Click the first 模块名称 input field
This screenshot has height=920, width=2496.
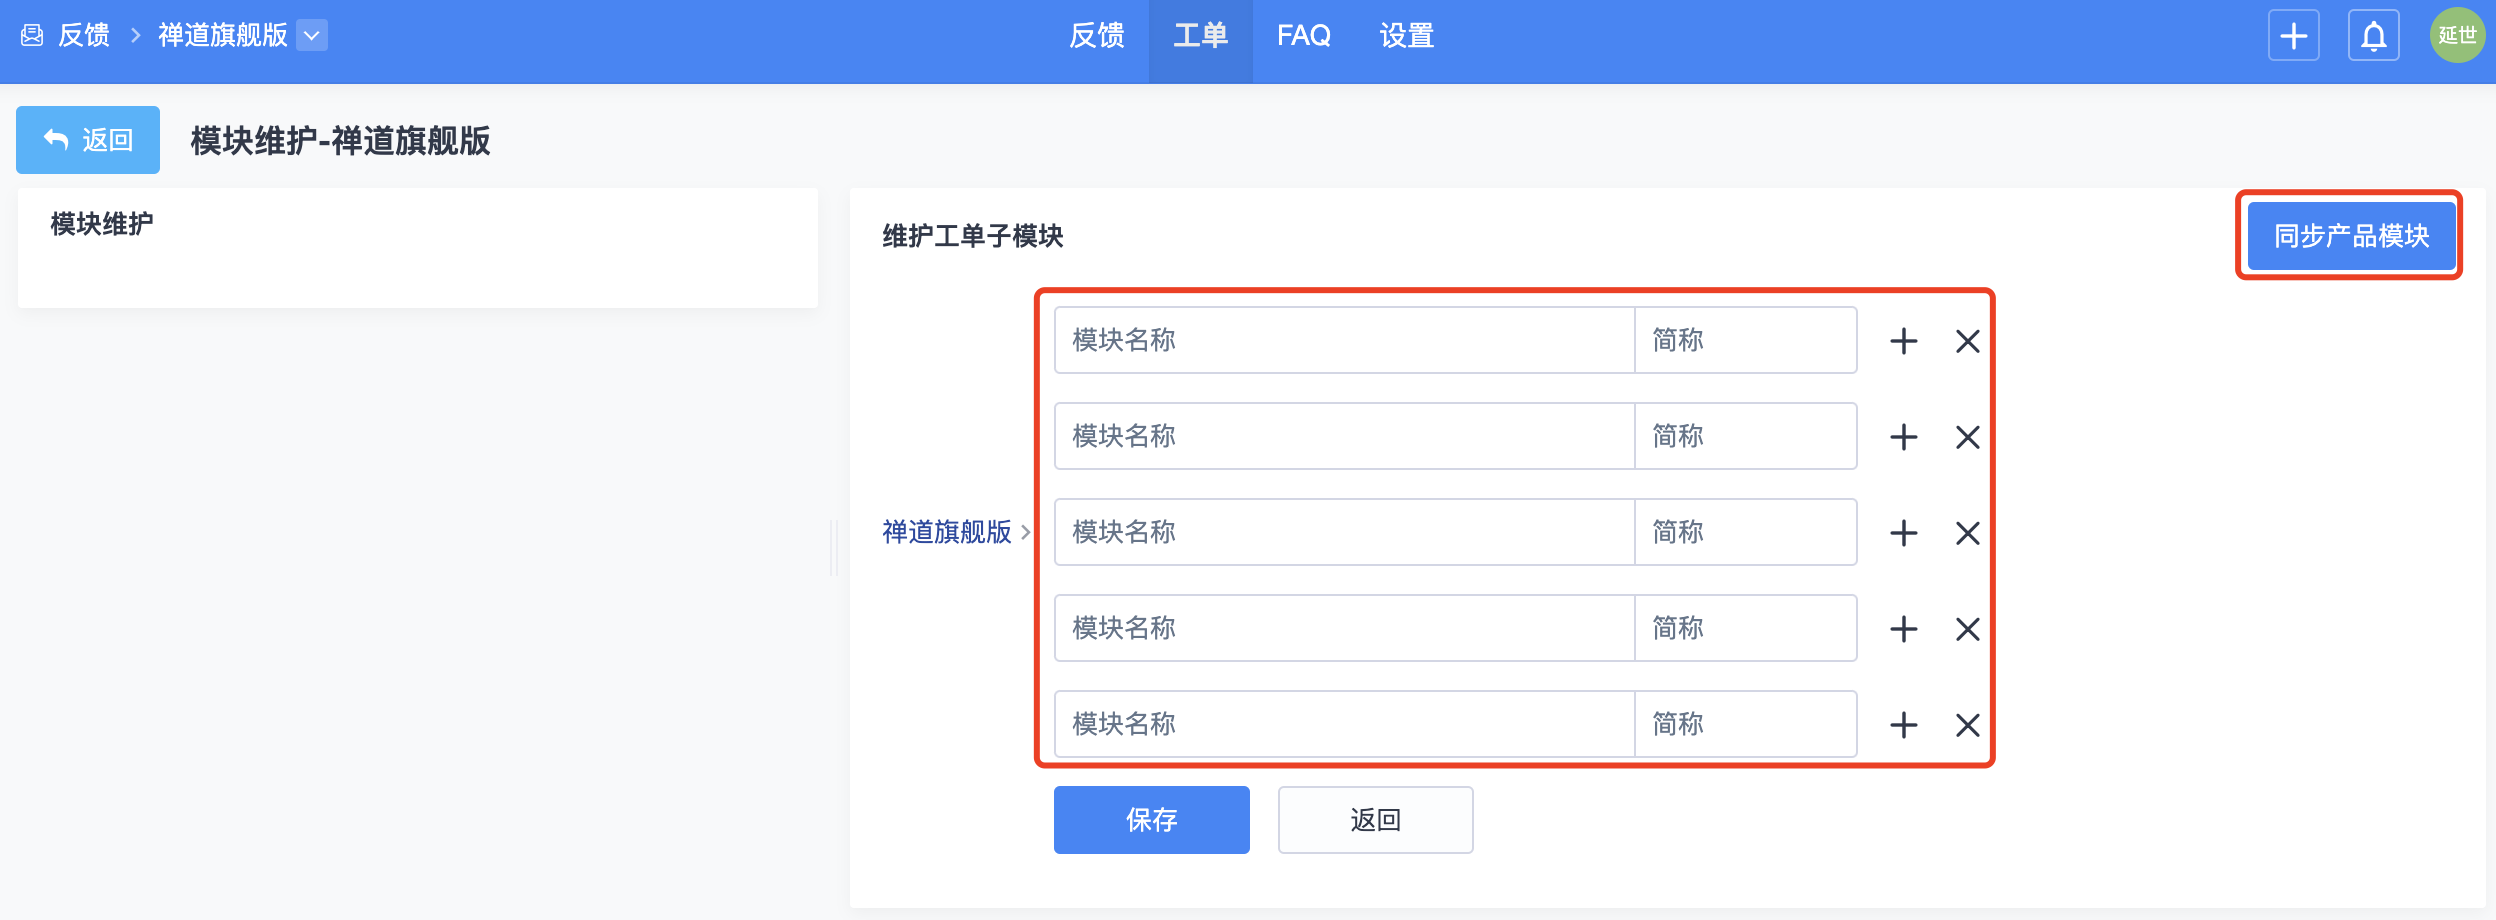pyautogui.click(x=1344, y=341)
